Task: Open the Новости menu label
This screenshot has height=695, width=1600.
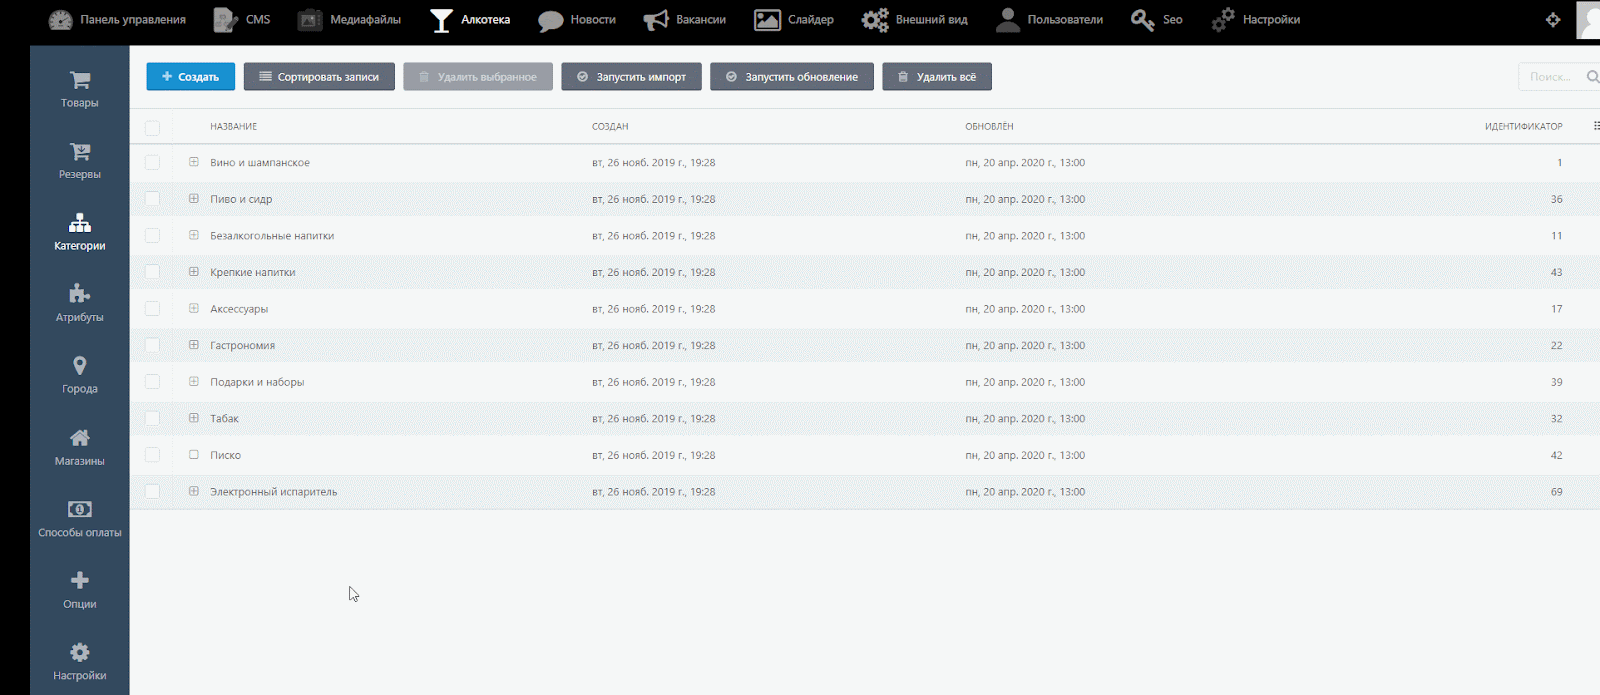Action: (x=593, y=20)
